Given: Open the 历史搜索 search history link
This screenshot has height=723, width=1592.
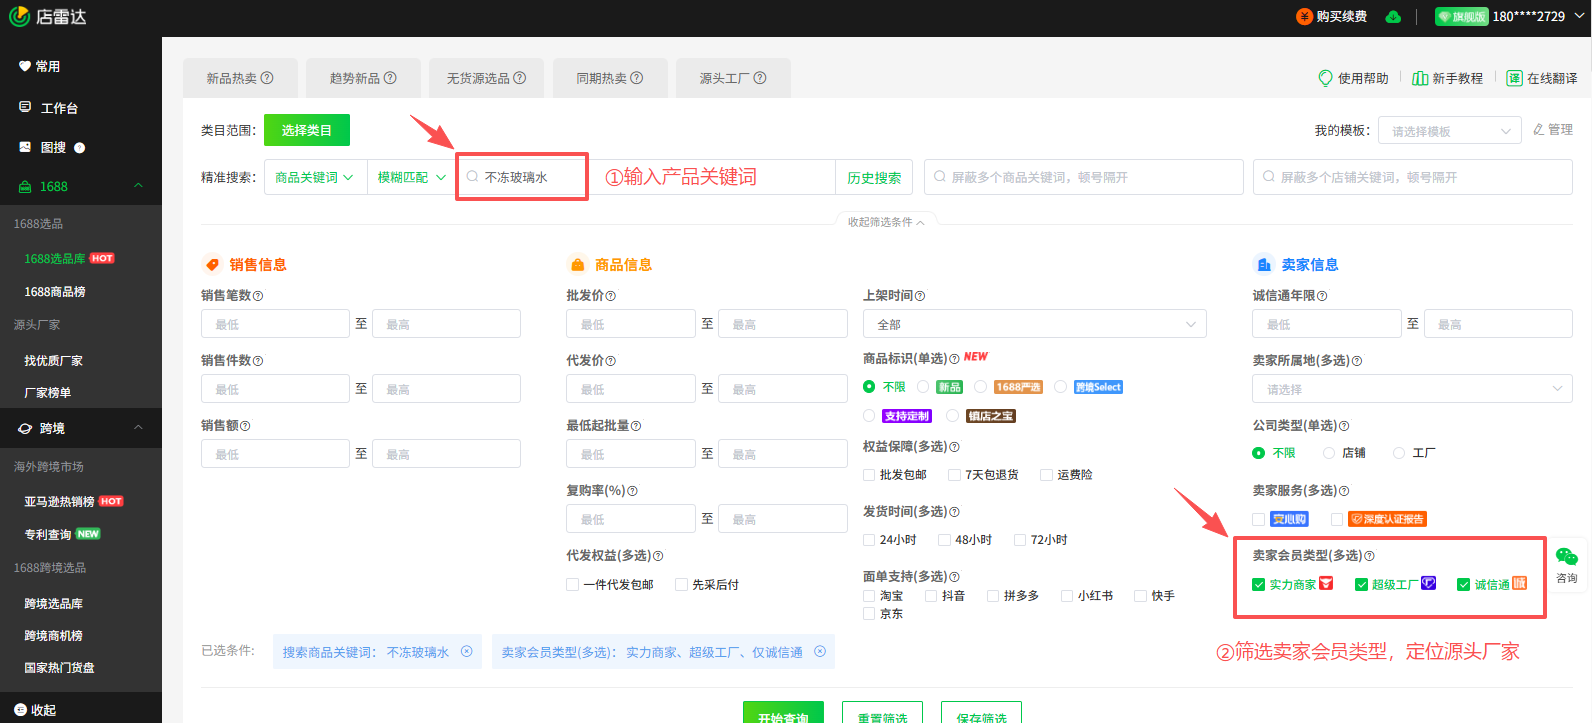Looking at the screenshot, I should click(874, 178).
